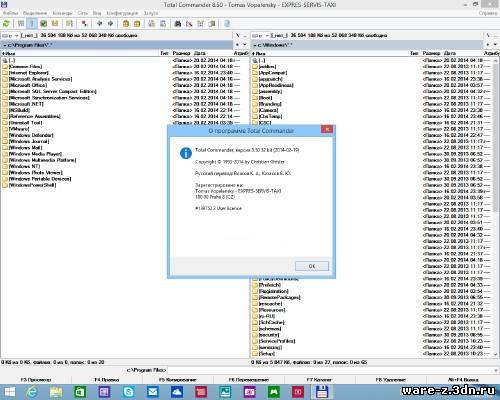Screen dimensions: 500x400
Task: Click copy names to clipboard icon
Action: [x=212, y=23]
